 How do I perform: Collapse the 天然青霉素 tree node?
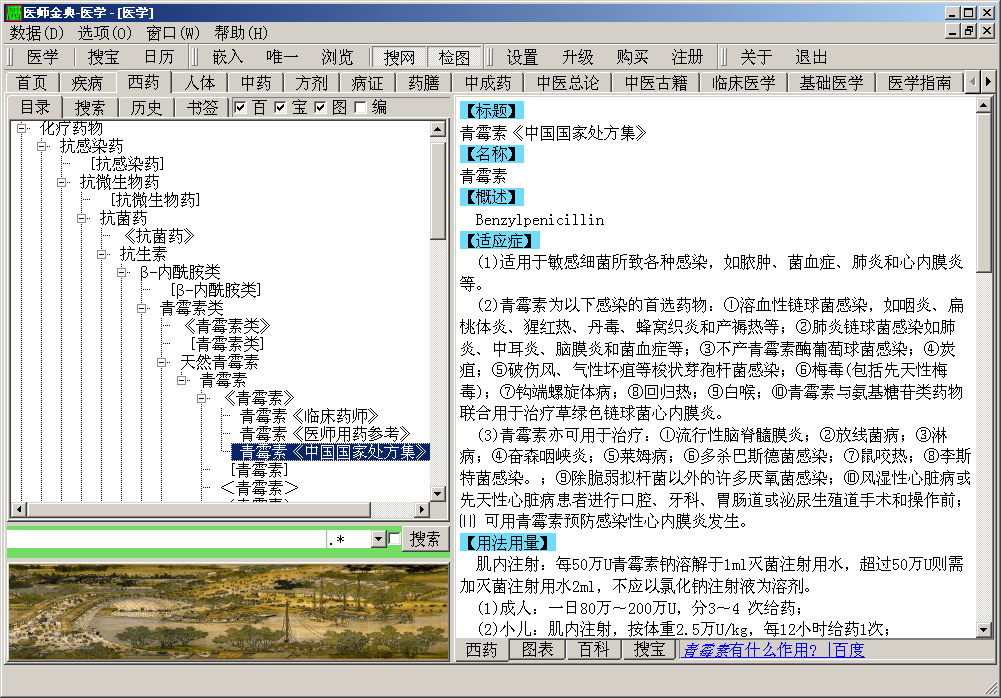[163, 362]
